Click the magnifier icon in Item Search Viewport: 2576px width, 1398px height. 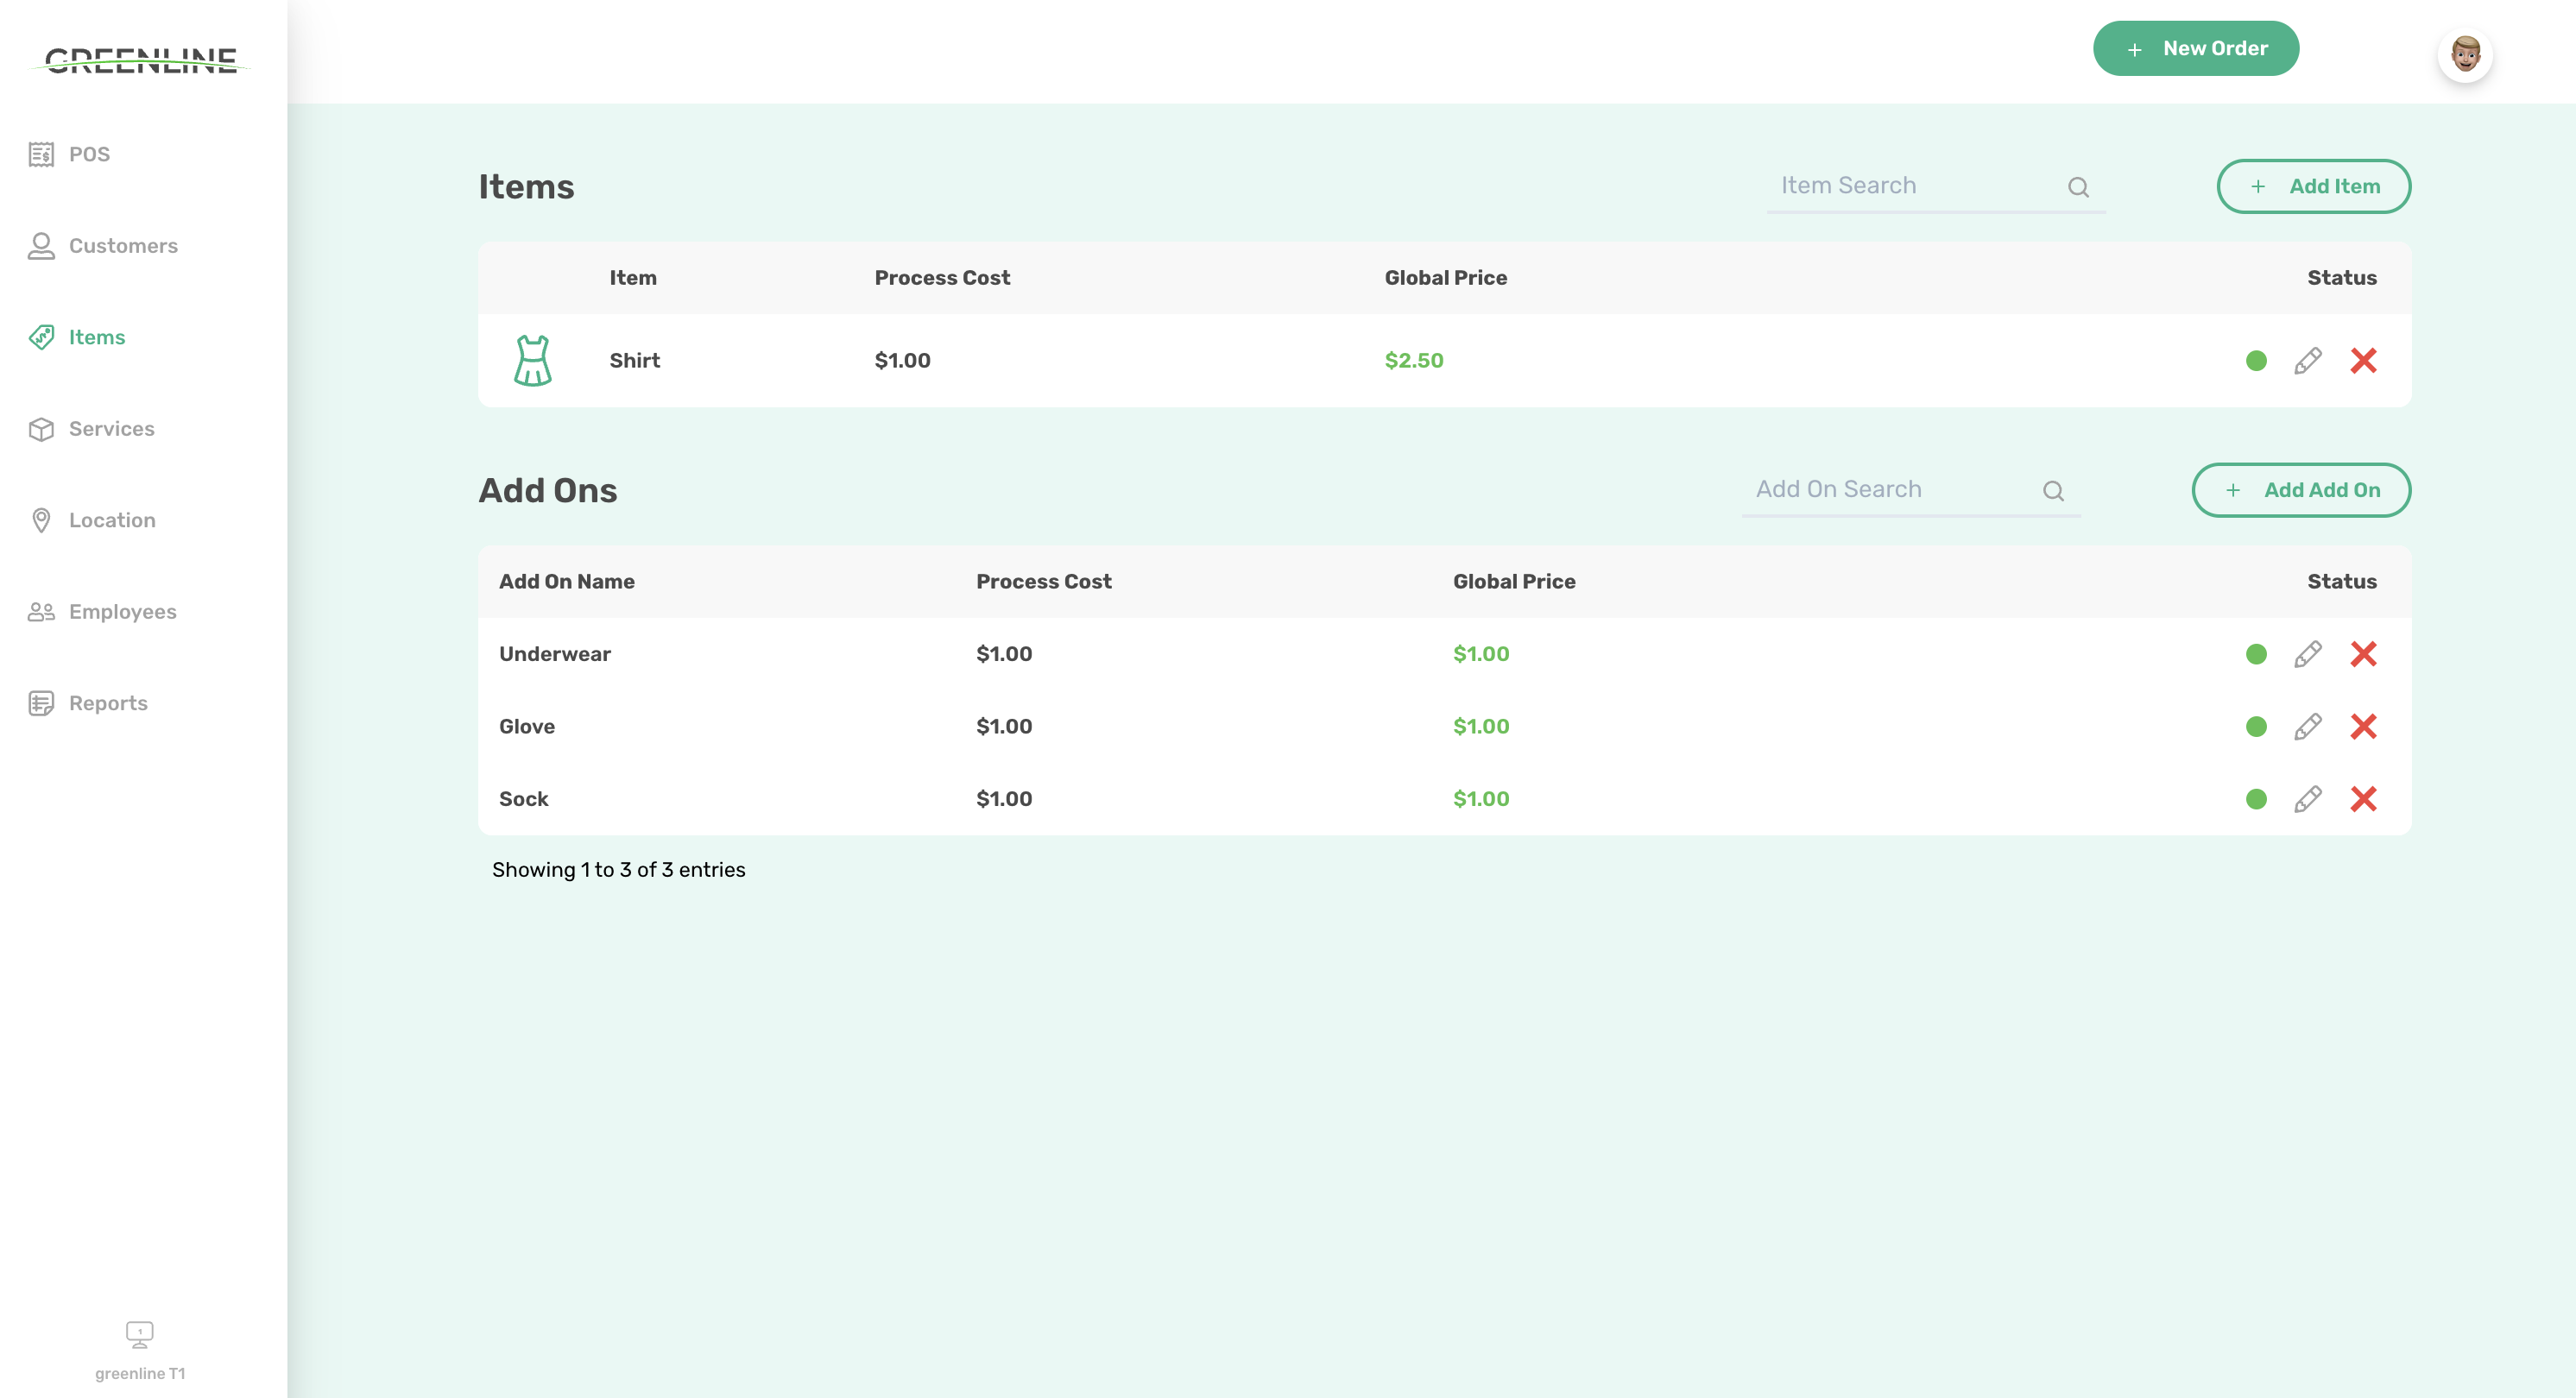tap(2079, 187)
